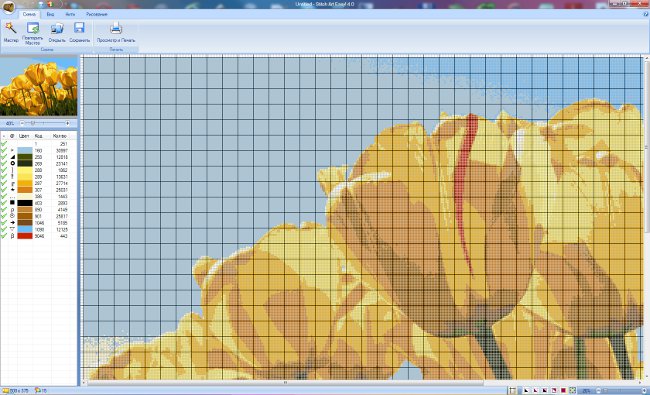
Task: Click the 40% preview zoom value
Action: [x=10, y=124]
